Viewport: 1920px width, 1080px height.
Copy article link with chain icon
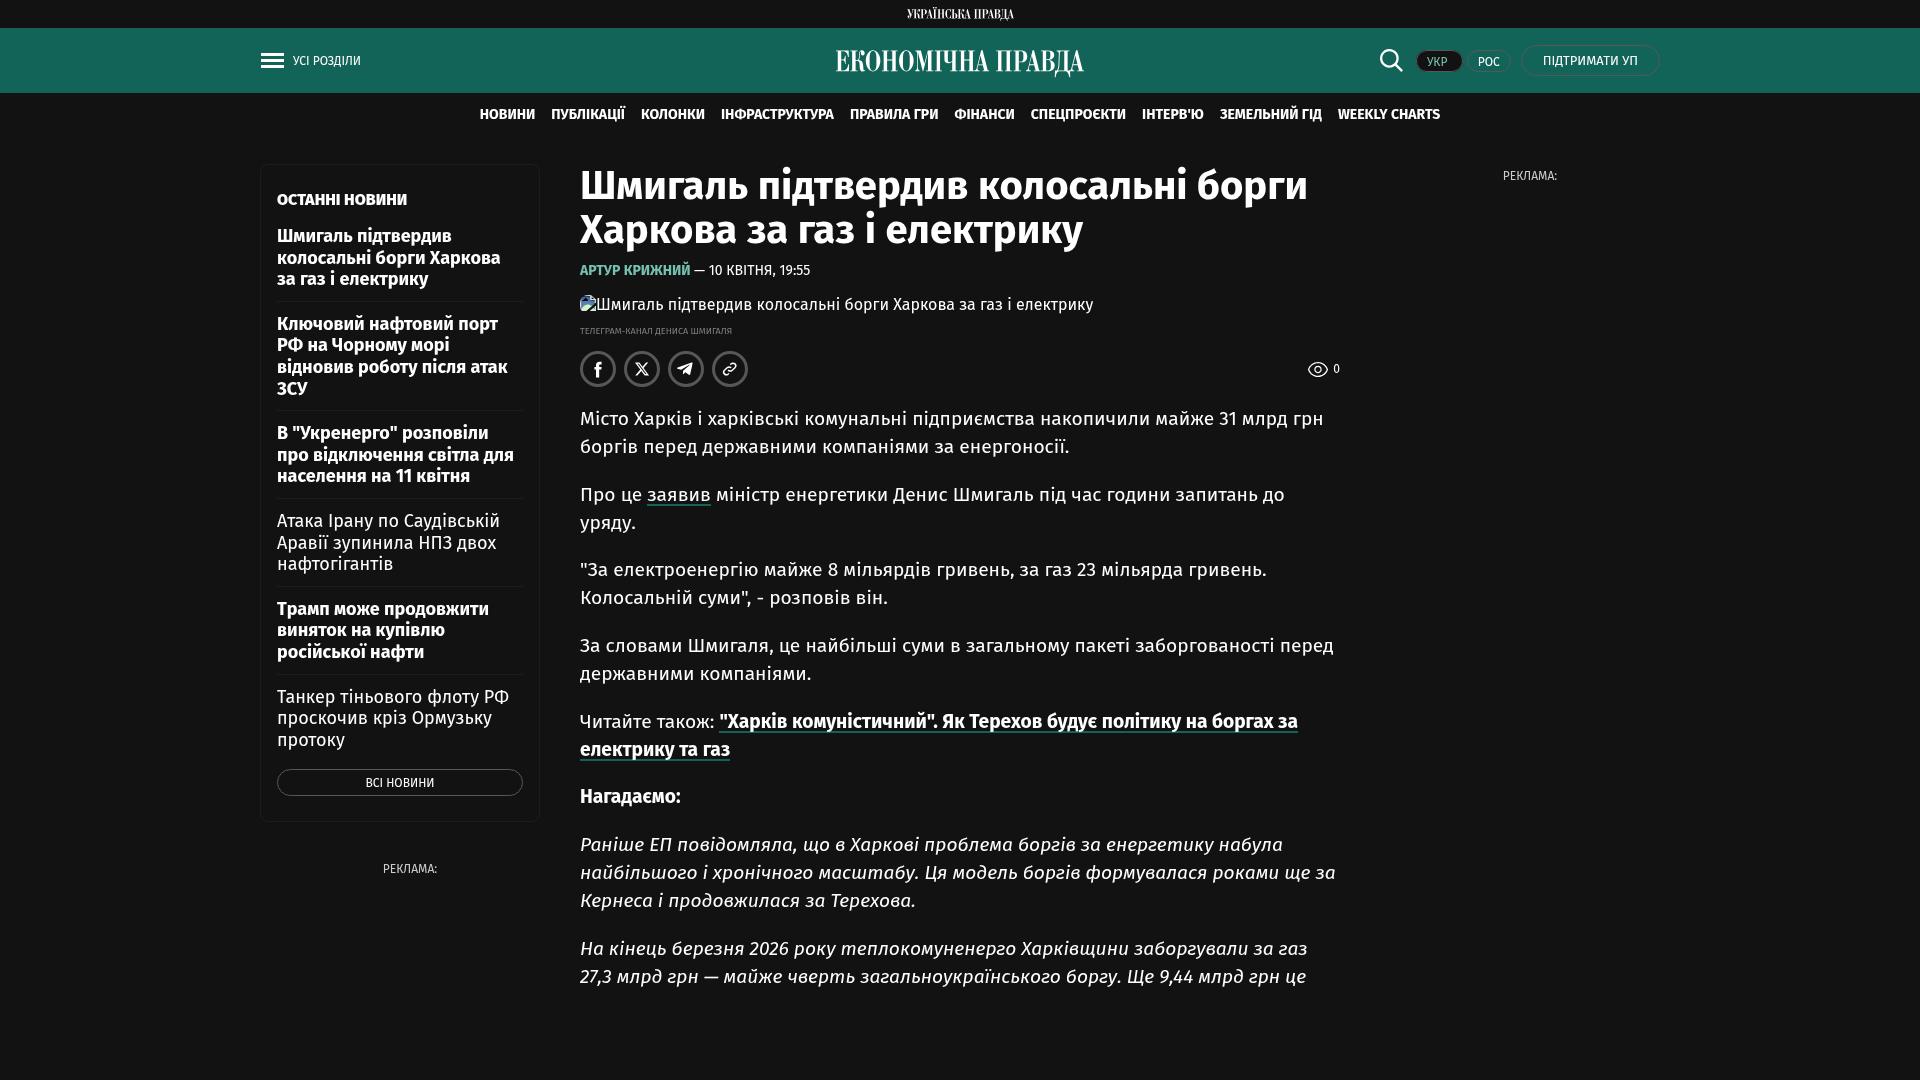[x=730, y=369]
